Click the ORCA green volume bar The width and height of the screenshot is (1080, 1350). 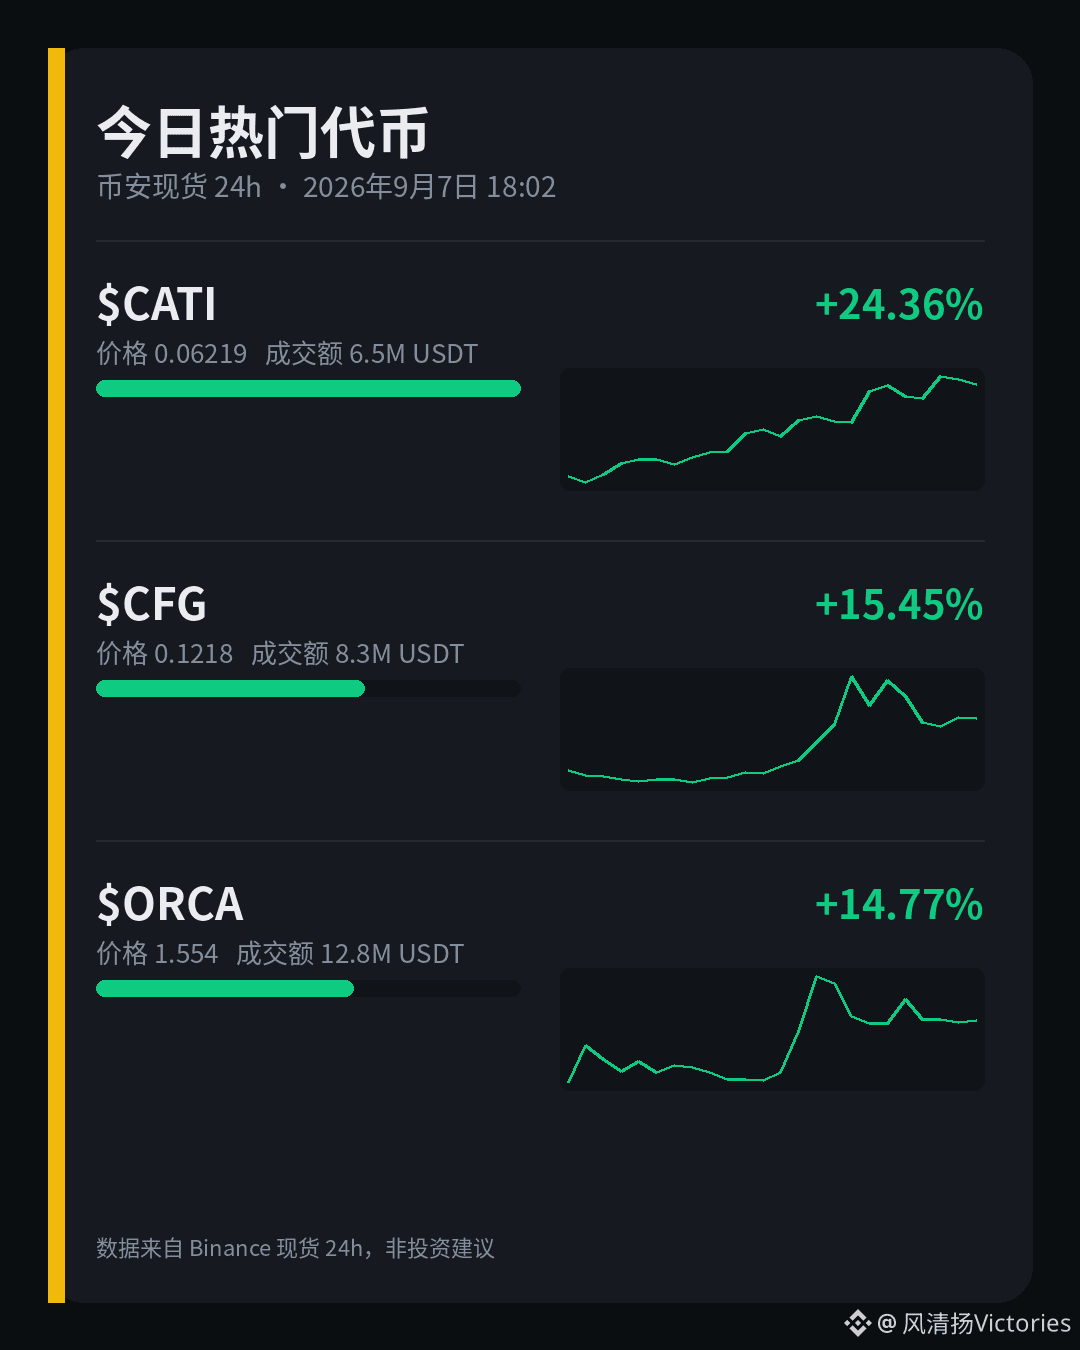point(225,988)
